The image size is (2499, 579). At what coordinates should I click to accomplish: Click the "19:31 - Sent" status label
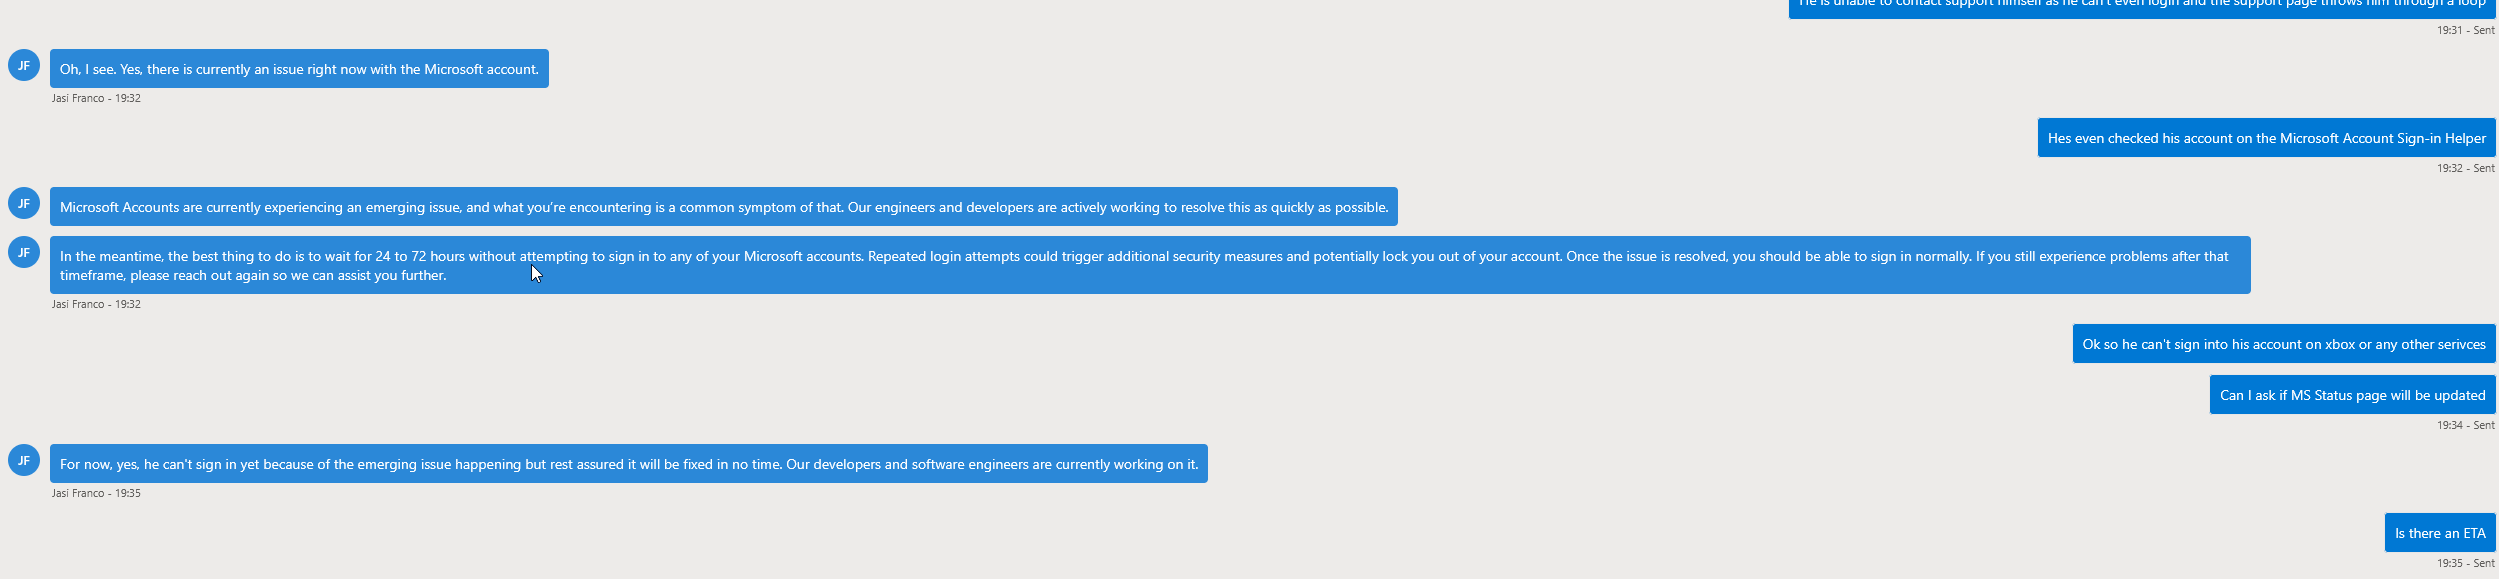point(2465,31)
